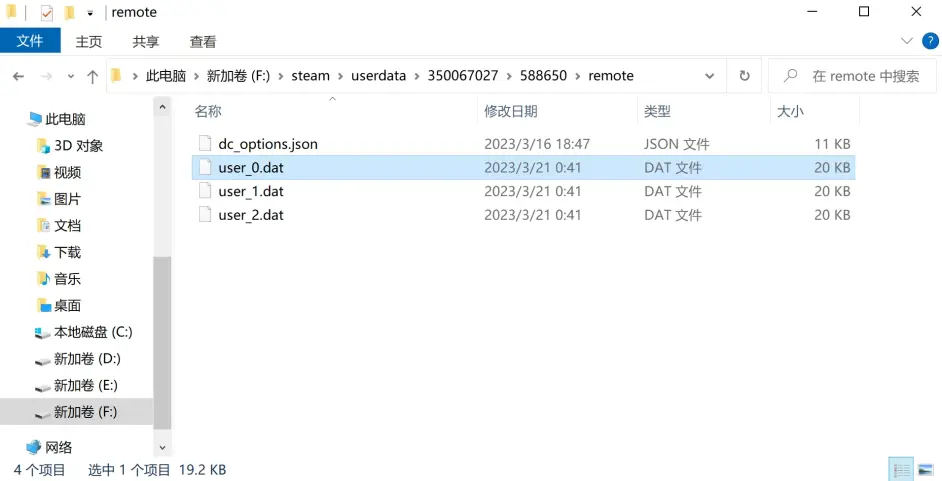Click steam in the address breadcrumb
The image size is (942, 481).
click(310, 76)
